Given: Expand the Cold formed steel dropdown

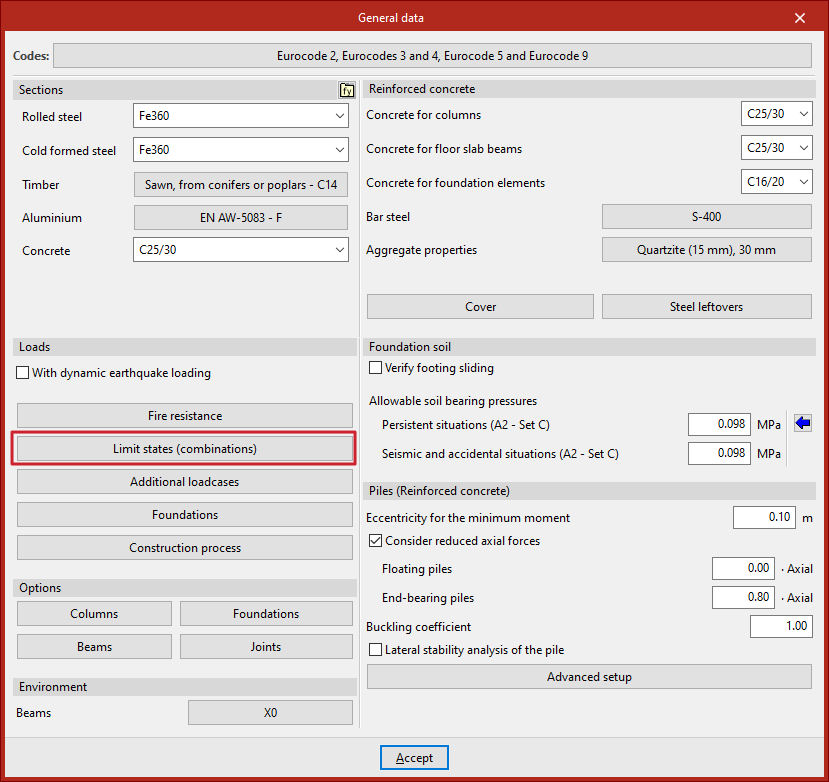Looking at the screenshot, I should coord(240,151).
